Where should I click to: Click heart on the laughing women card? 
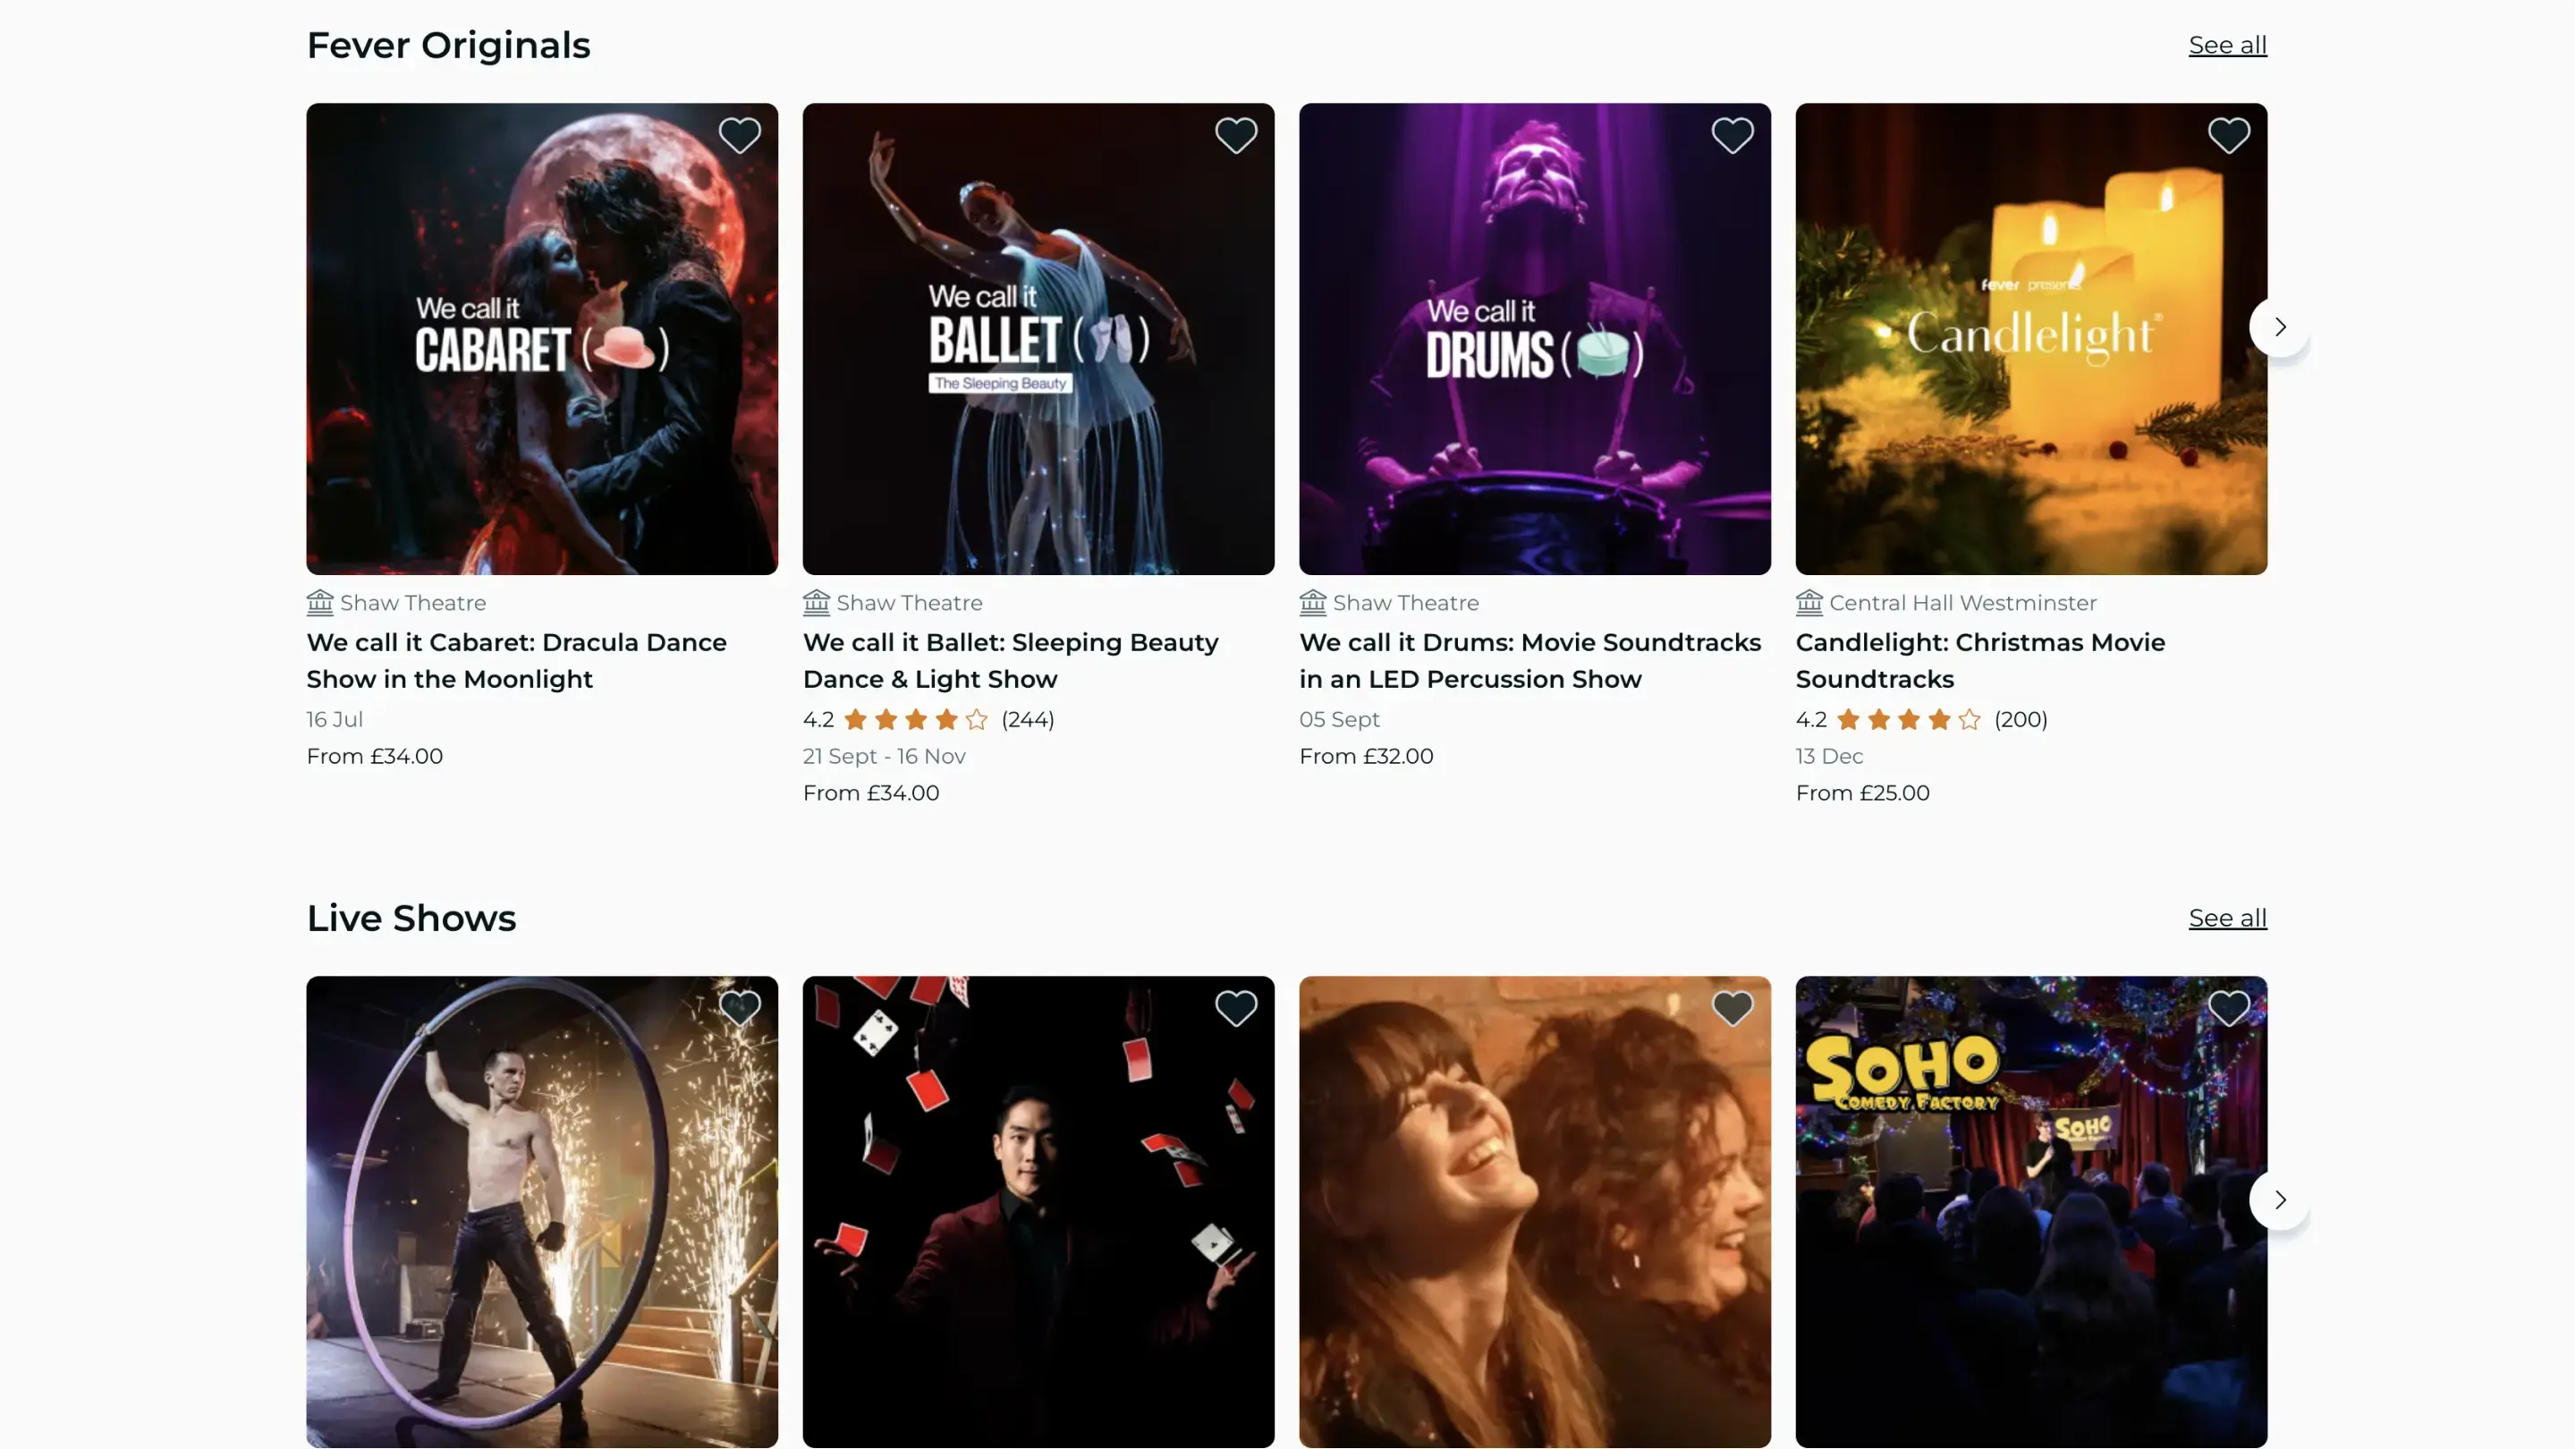tap(1731, 1008)
